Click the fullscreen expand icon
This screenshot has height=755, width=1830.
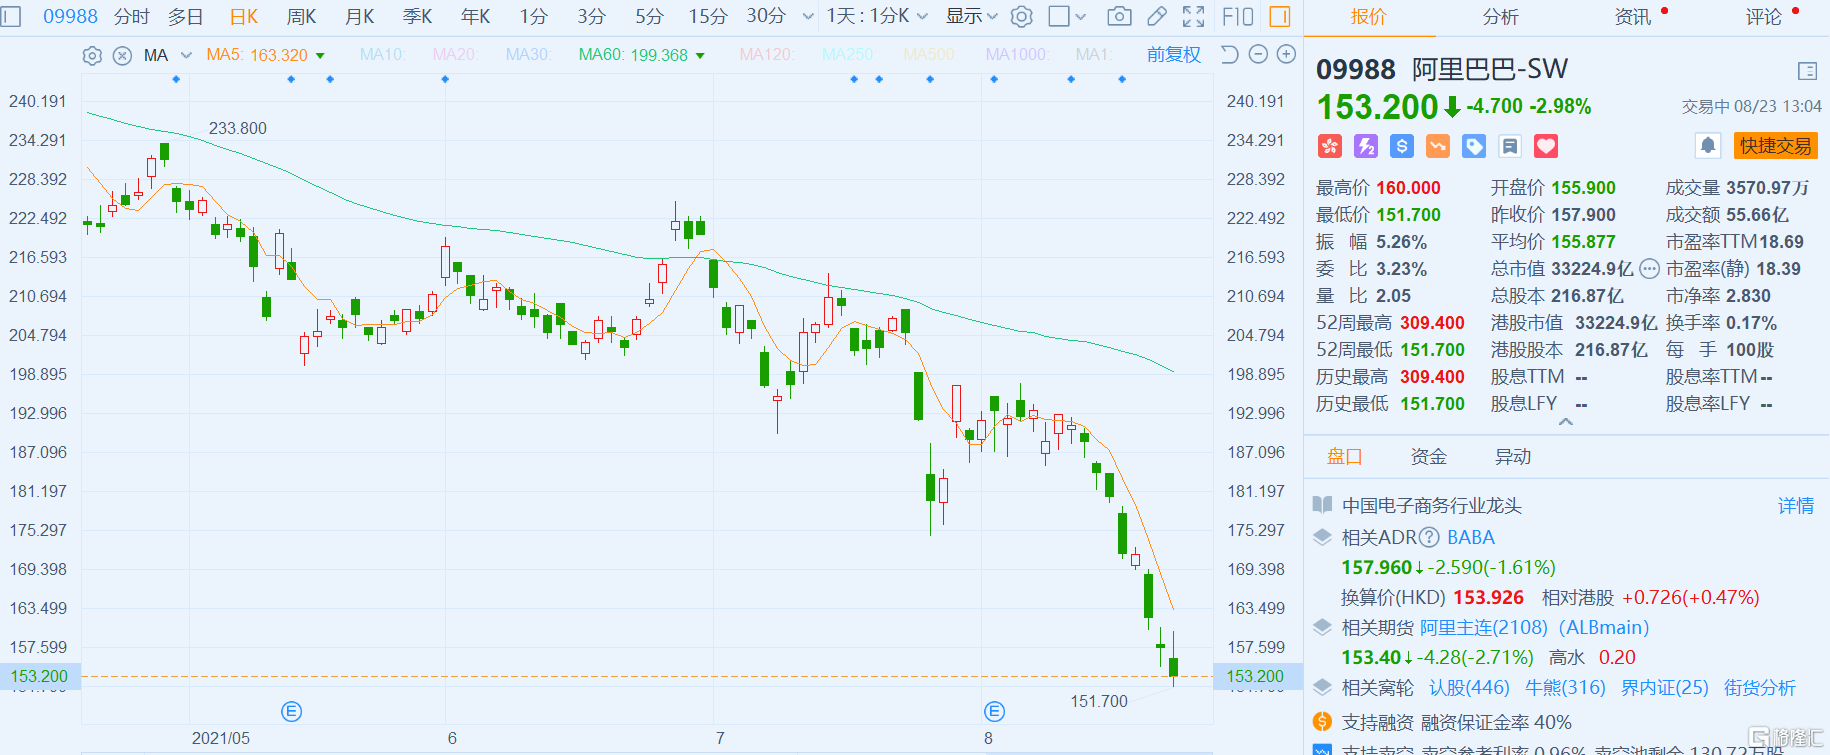pos(1193,16)
